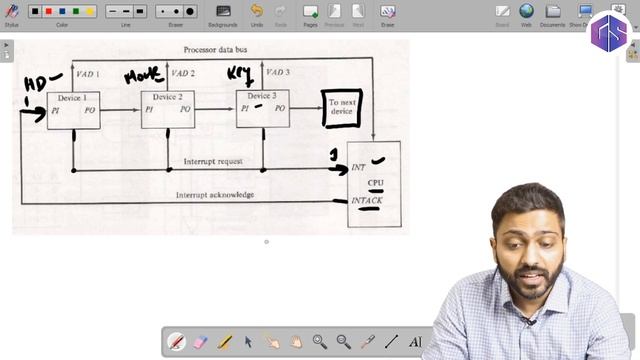
Task: Toggle the Stylus palette button
Action: coord(11,14)
